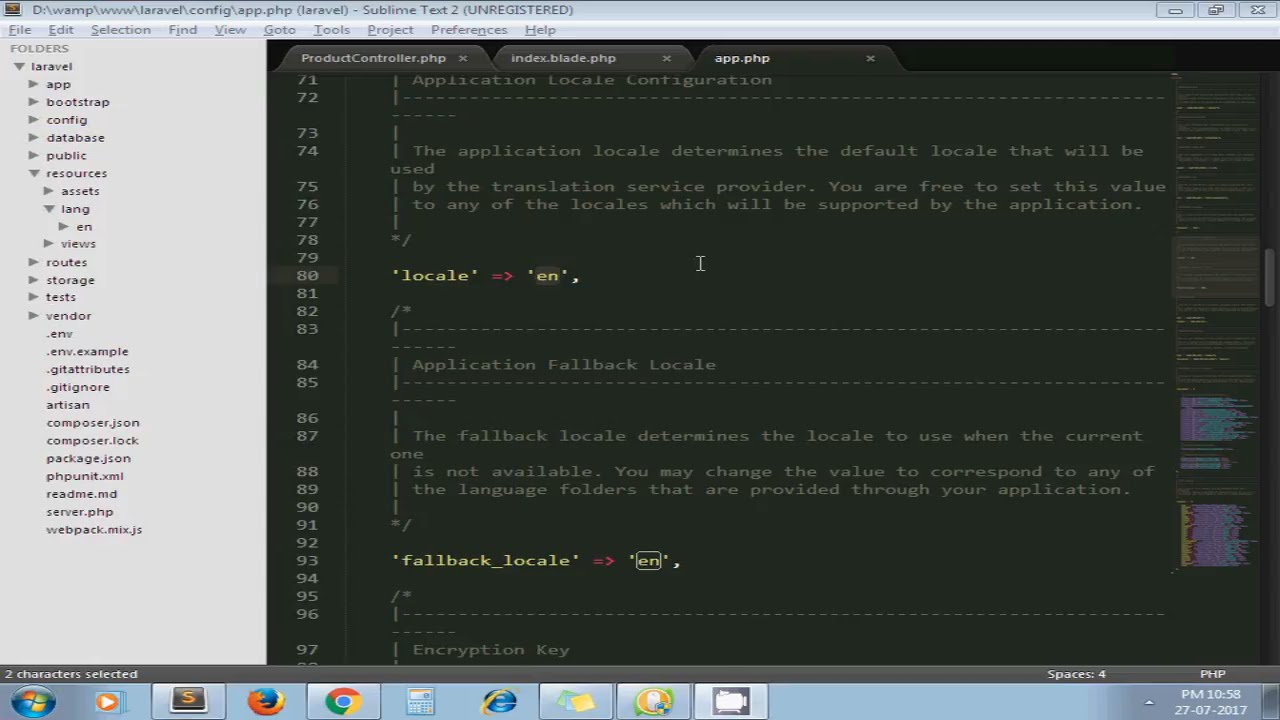The height and width of the screenshot is (720, 1280).
Task: Open the folders icon in taskbar
Action: 576,701
